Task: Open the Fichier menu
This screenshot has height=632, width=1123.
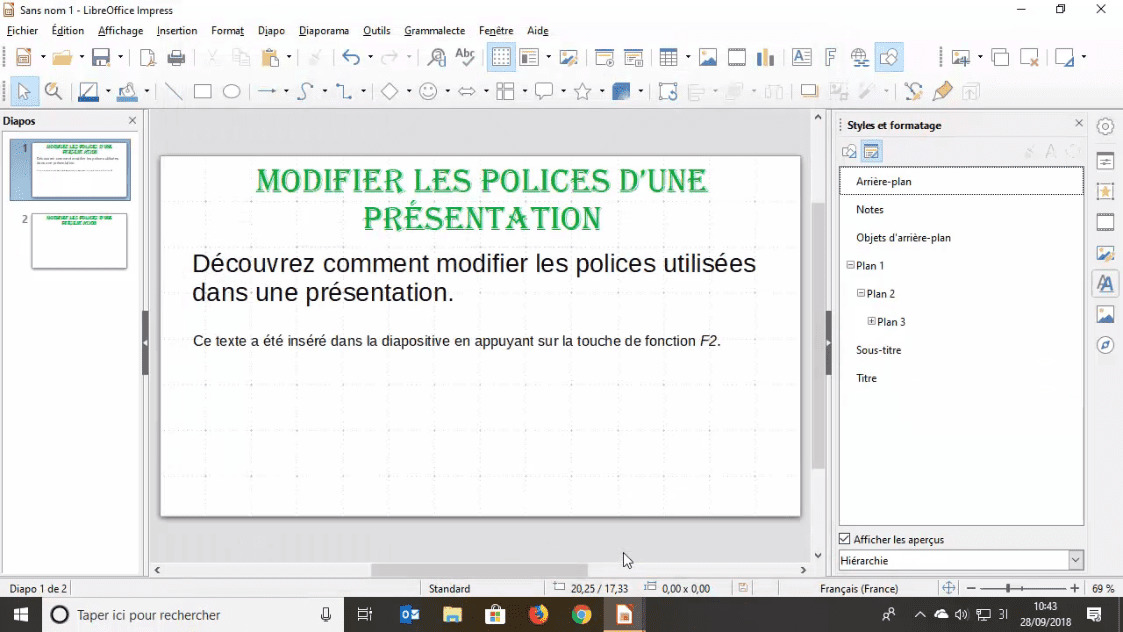Action: pos(22,31)
